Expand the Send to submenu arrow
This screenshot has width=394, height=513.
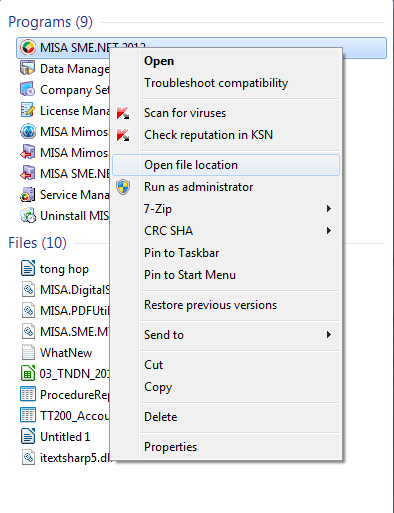pos(329,335)
